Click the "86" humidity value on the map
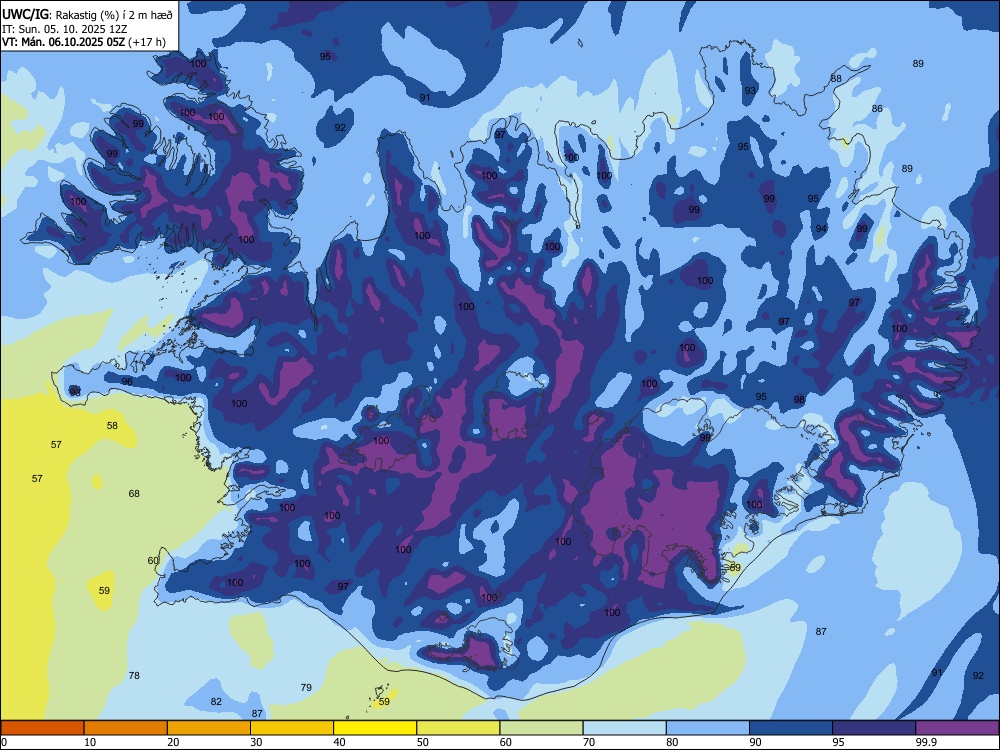The height and width of the screenshot is (750, 1000). click(878, 108)
